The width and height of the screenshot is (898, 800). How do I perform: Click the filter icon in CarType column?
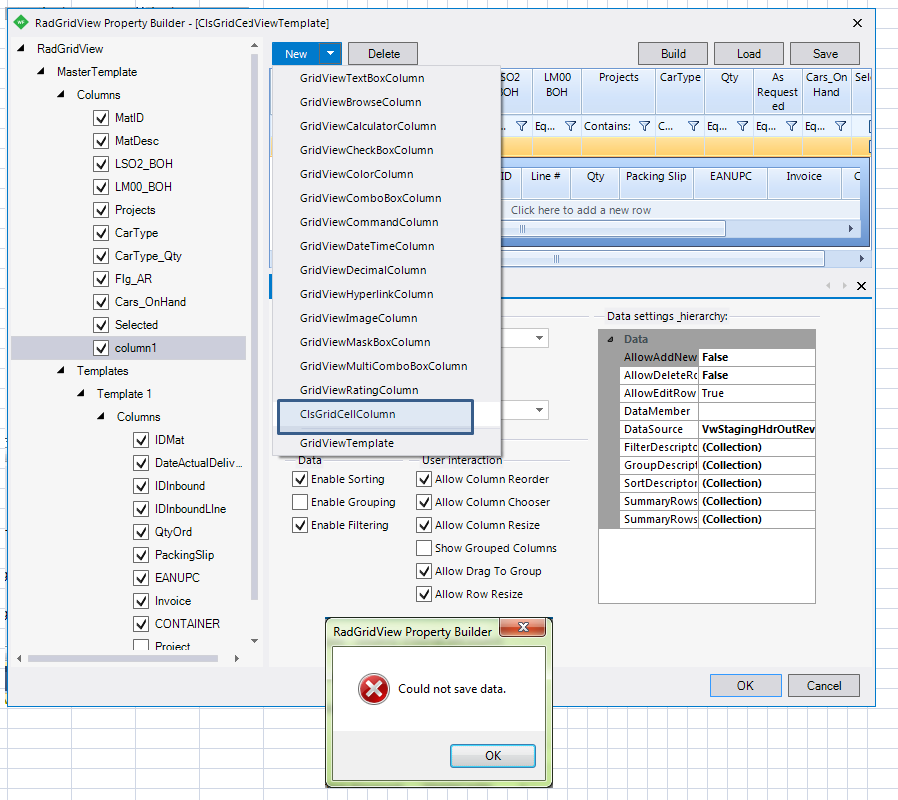tap(692, 127)
